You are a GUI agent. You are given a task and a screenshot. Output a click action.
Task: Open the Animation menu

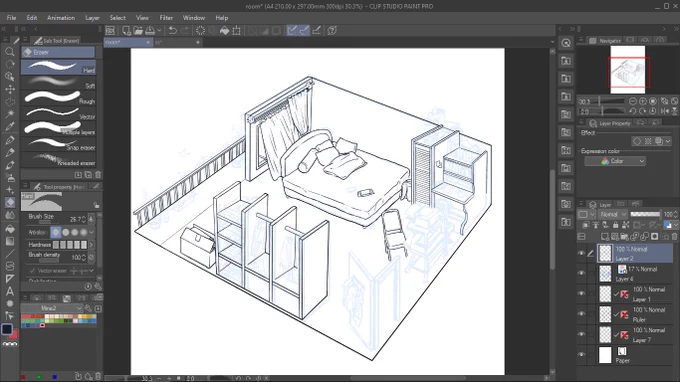pyautogui.click(x=61, y=18)
